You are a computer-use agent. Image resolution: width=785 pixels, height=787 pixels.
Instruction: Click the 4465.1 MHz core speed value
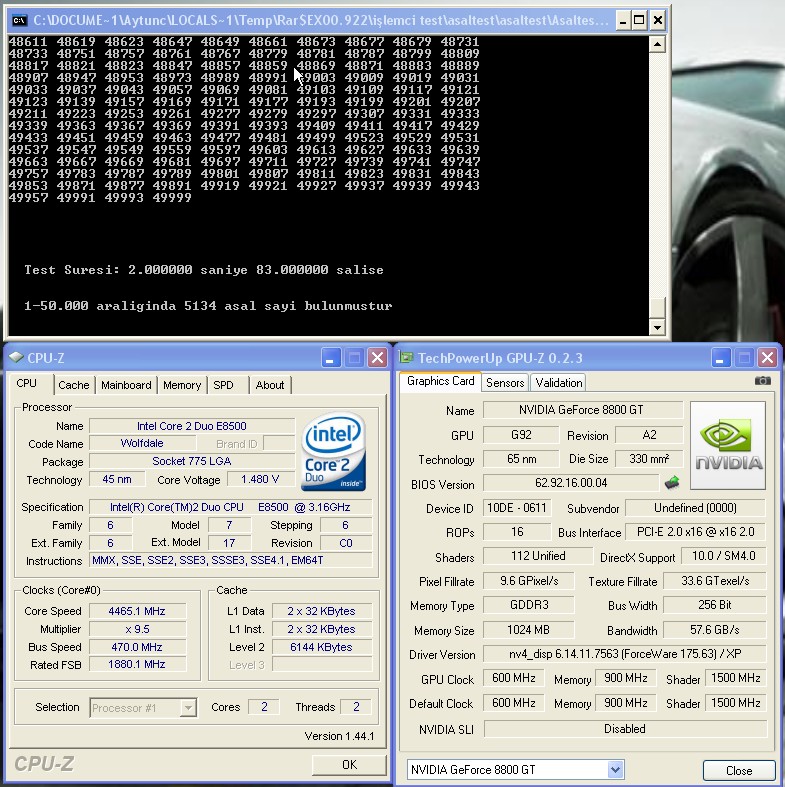(x=137, y=611)
